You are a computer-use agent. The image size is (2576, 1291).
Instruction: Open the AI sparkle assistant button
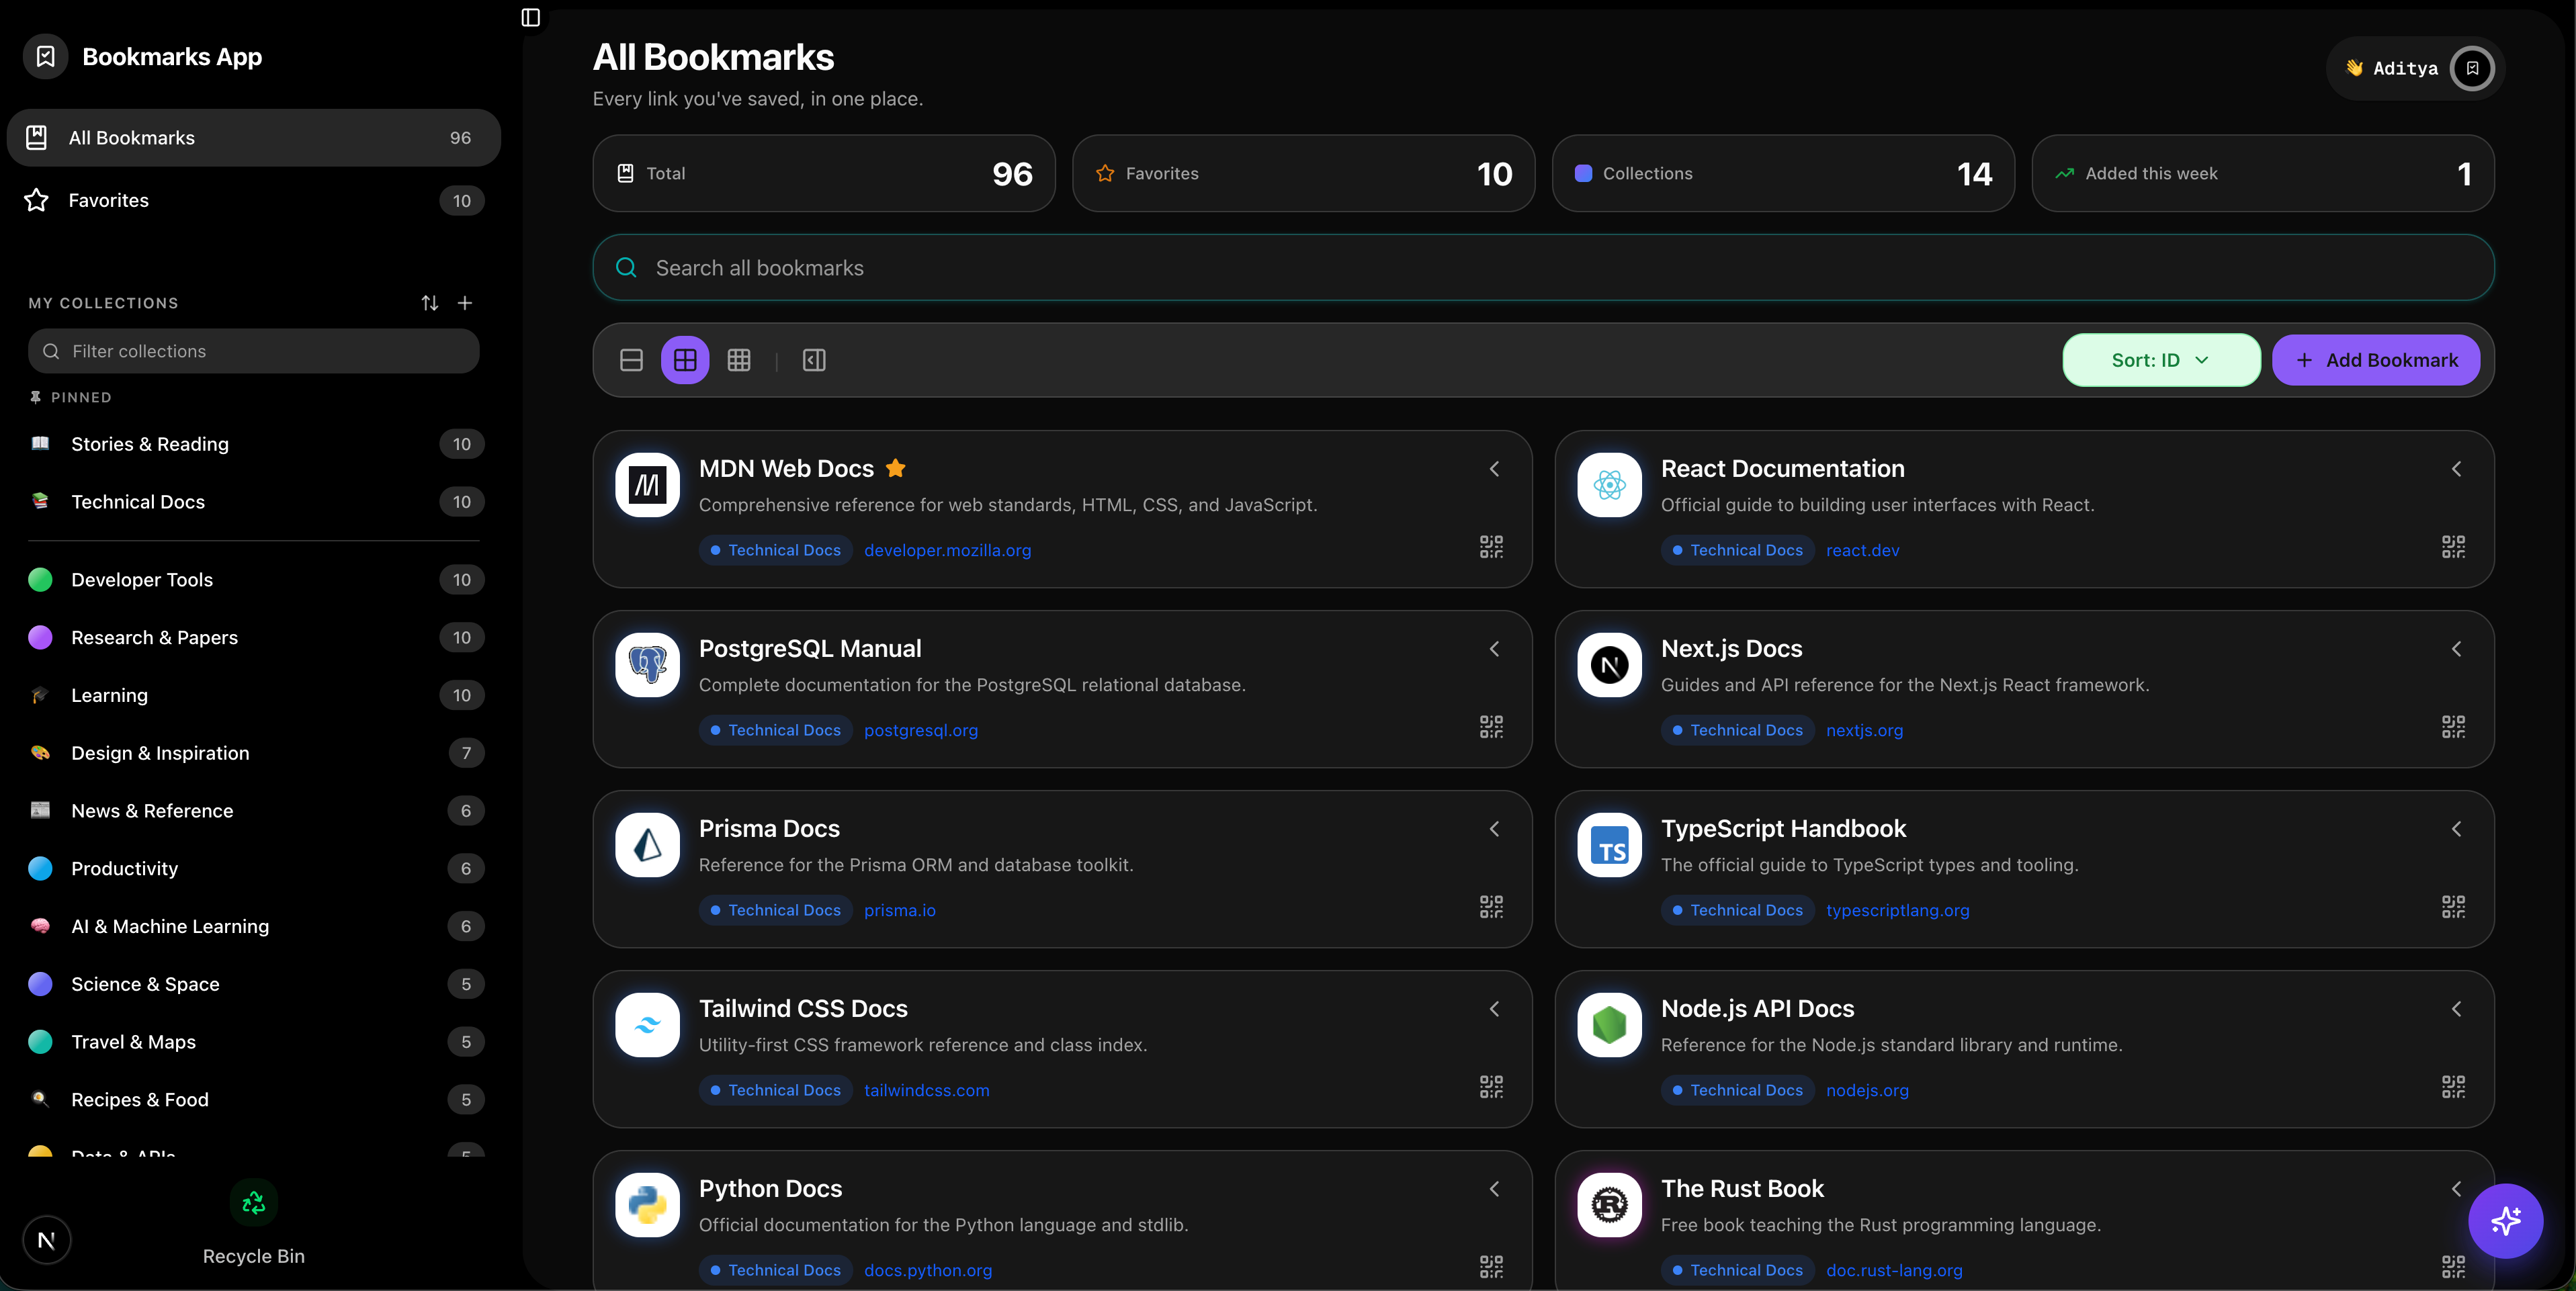[2505, 1221]
